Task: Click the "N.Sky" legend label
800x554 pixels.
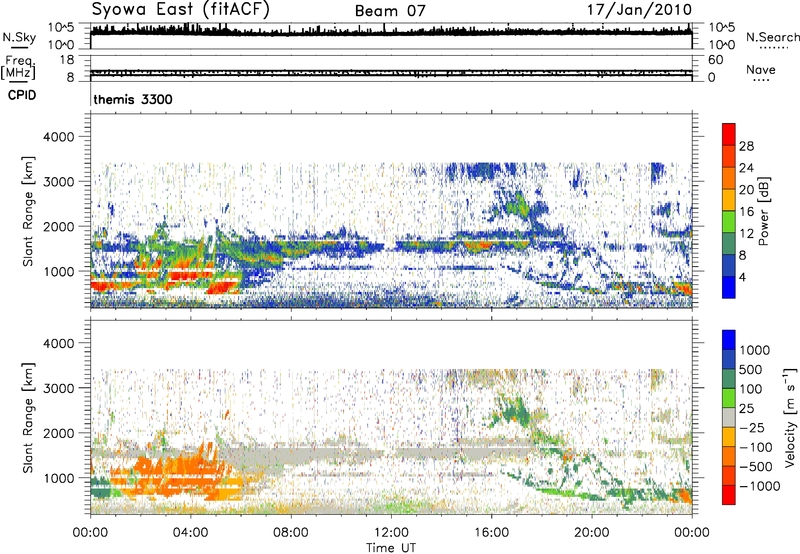Action: point(19,37)
